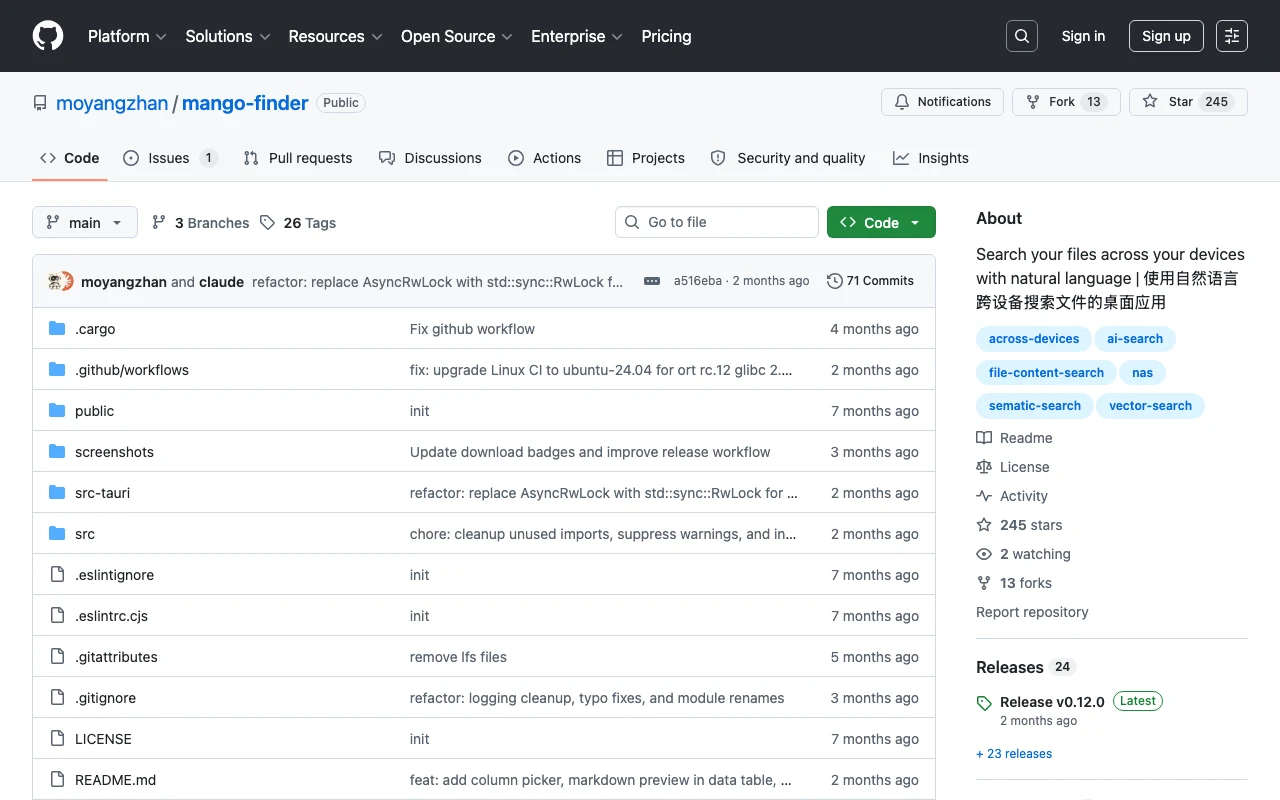The image size is (1280, 800).
Task: Click the src-tauri folder icon
Action: click(57, 493)
